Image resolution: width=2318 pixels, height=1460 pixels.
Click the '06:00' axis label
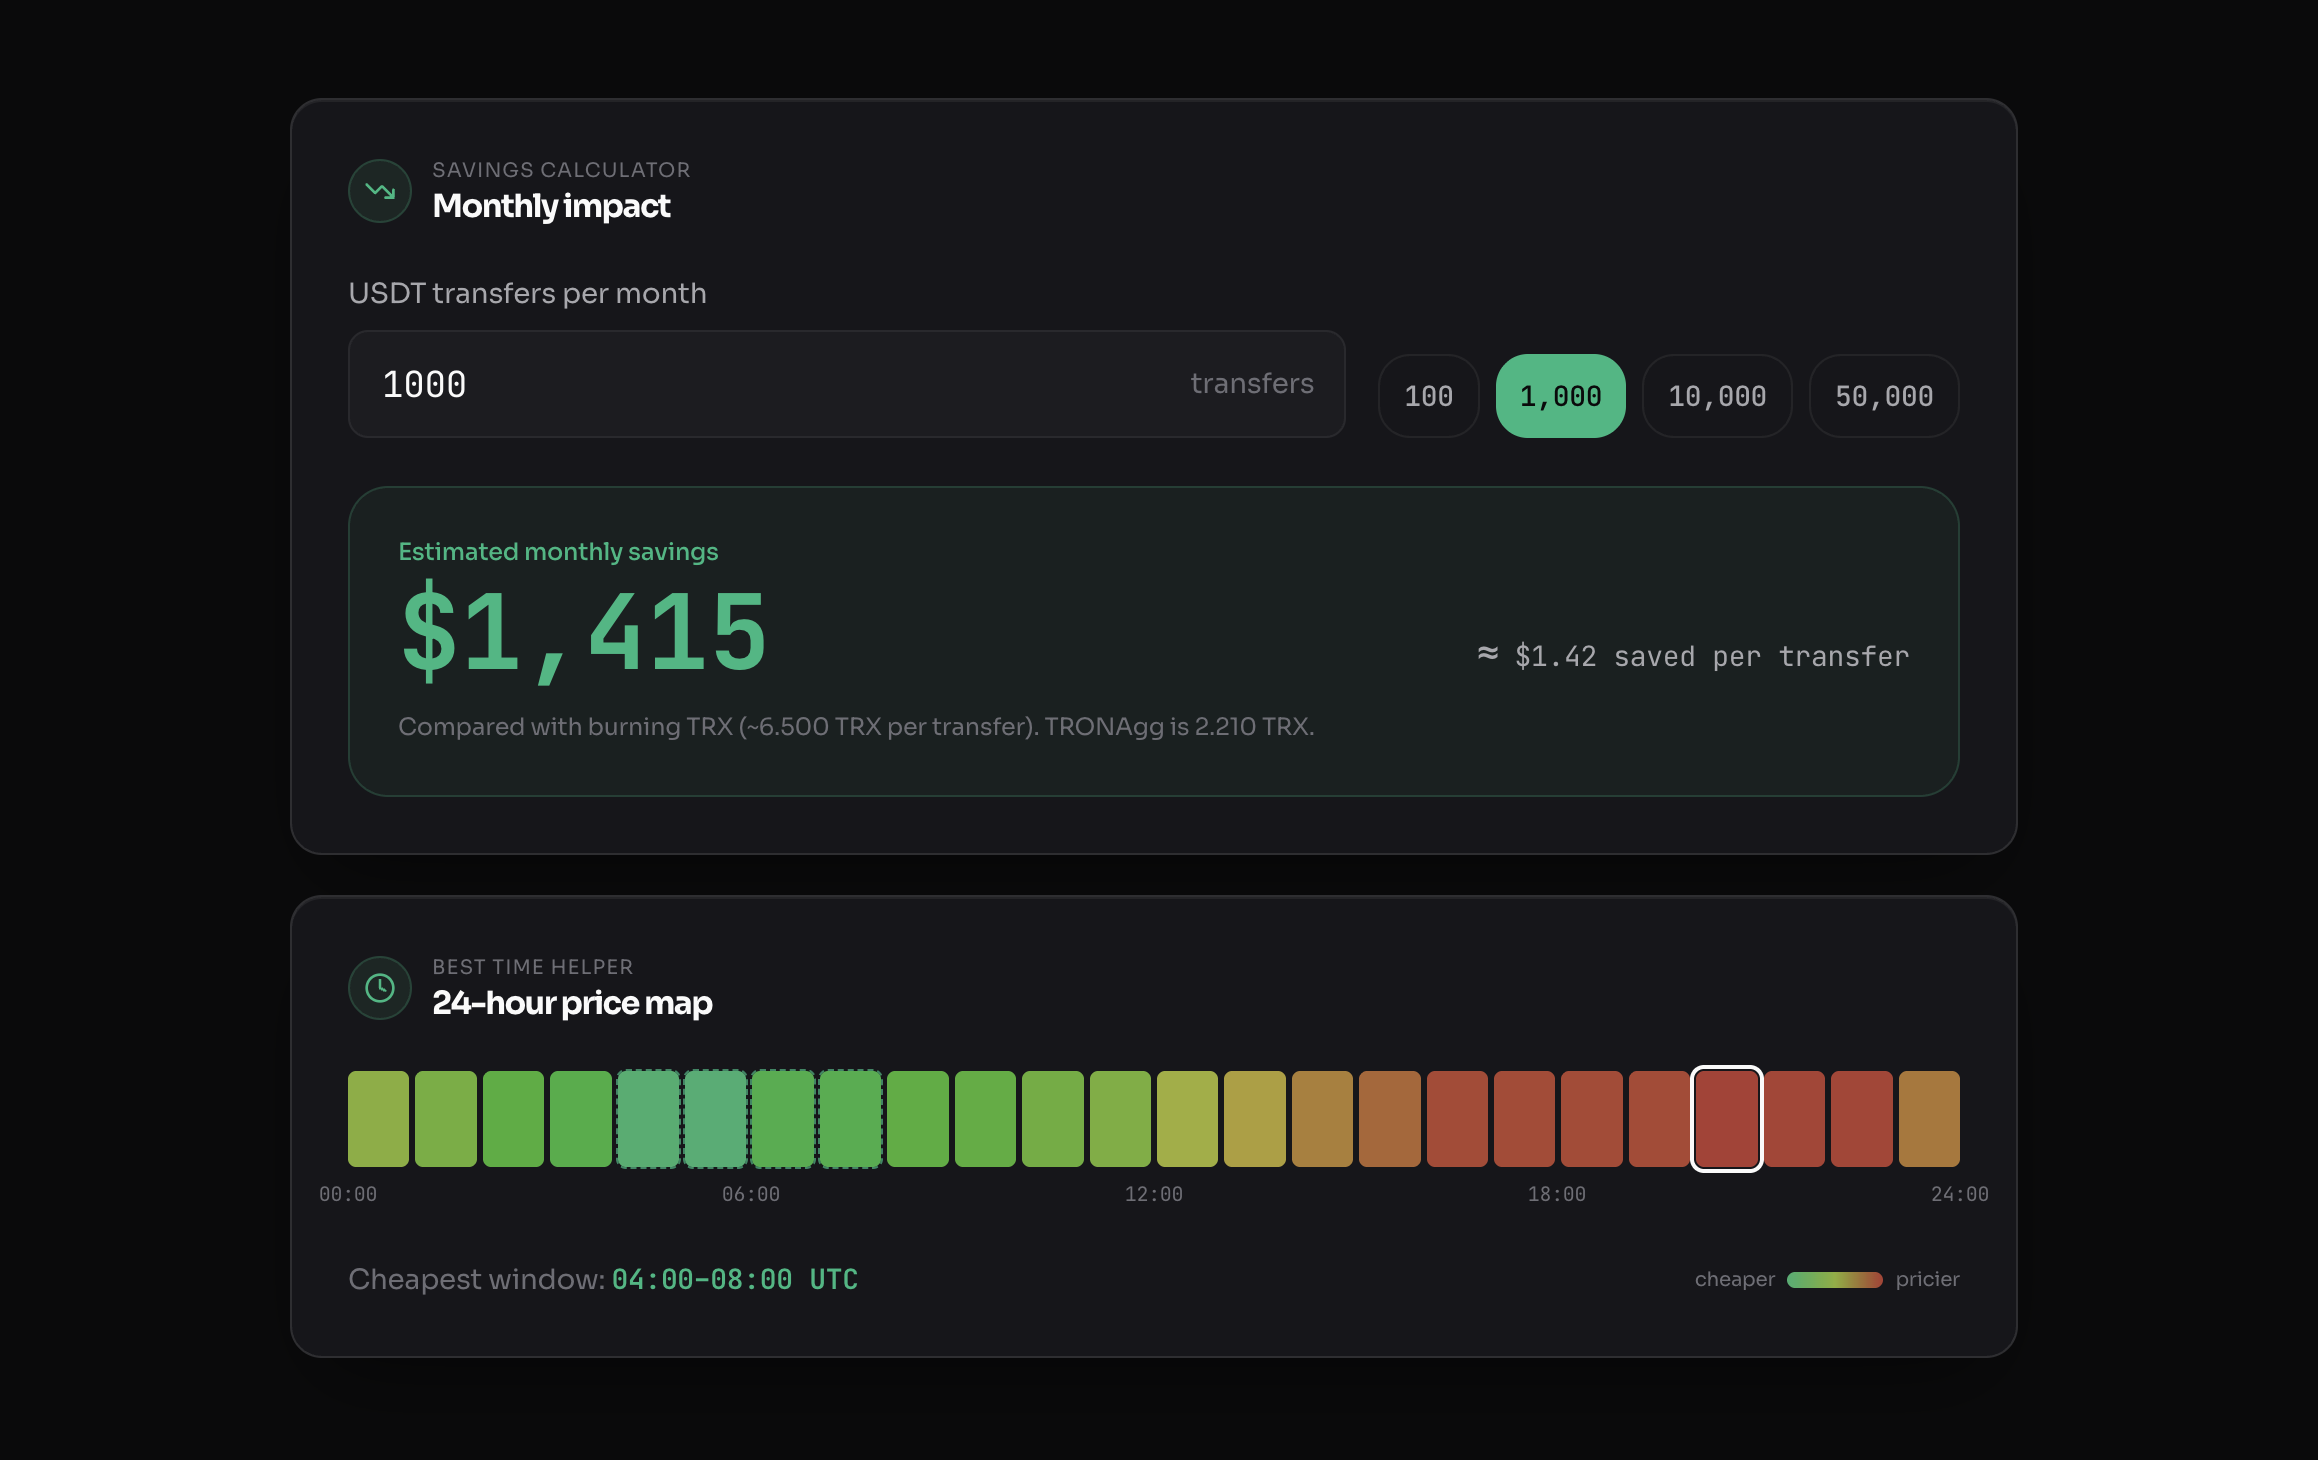(x=751, y=1194)
